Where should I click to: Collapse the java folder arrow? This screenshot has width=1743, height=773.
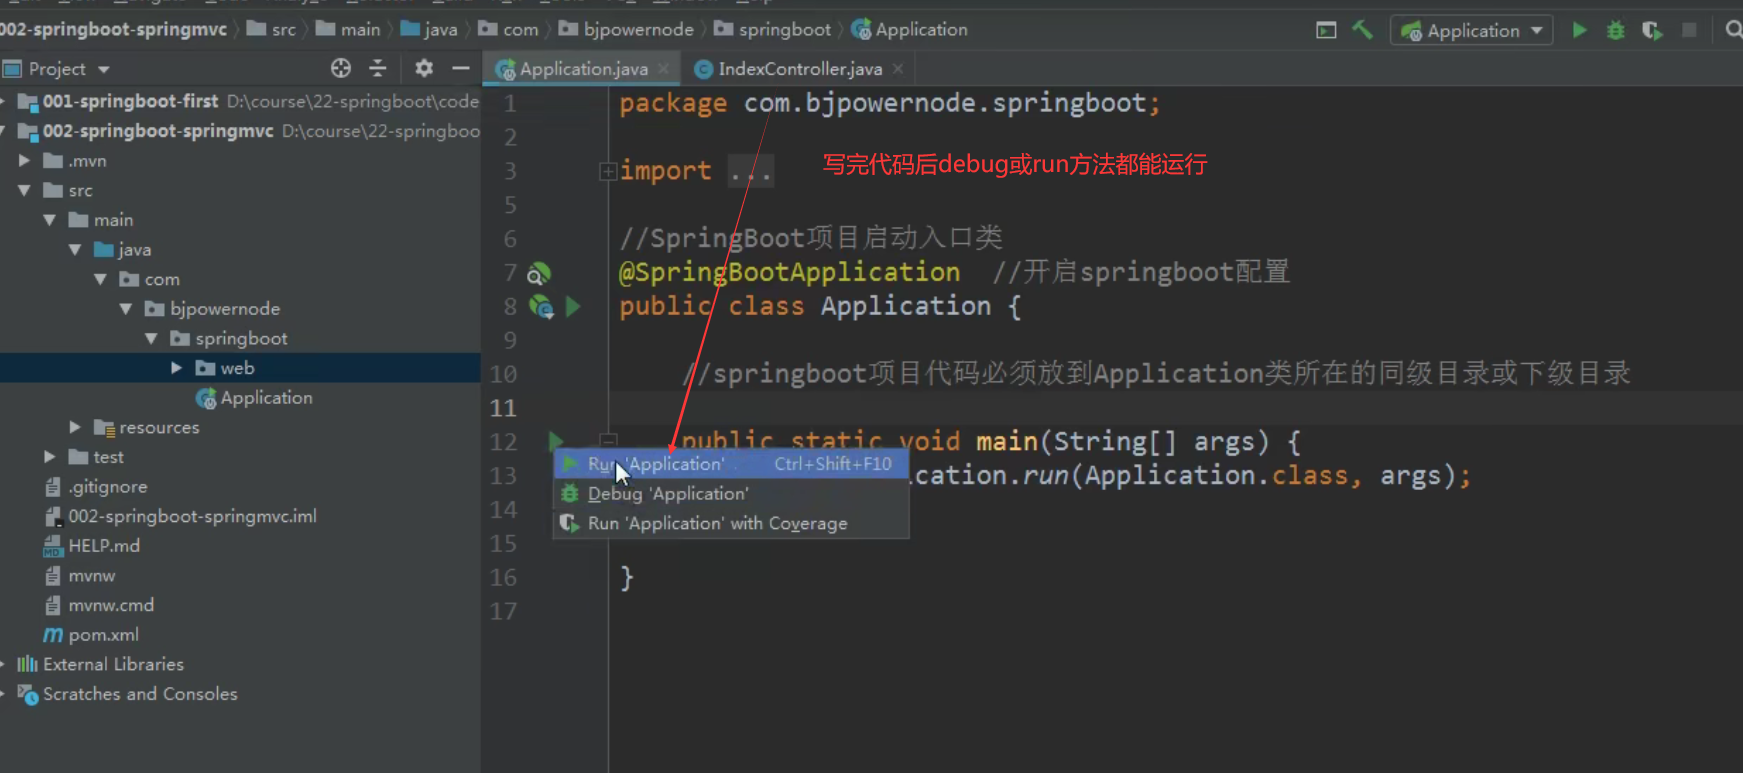[75, 249]
